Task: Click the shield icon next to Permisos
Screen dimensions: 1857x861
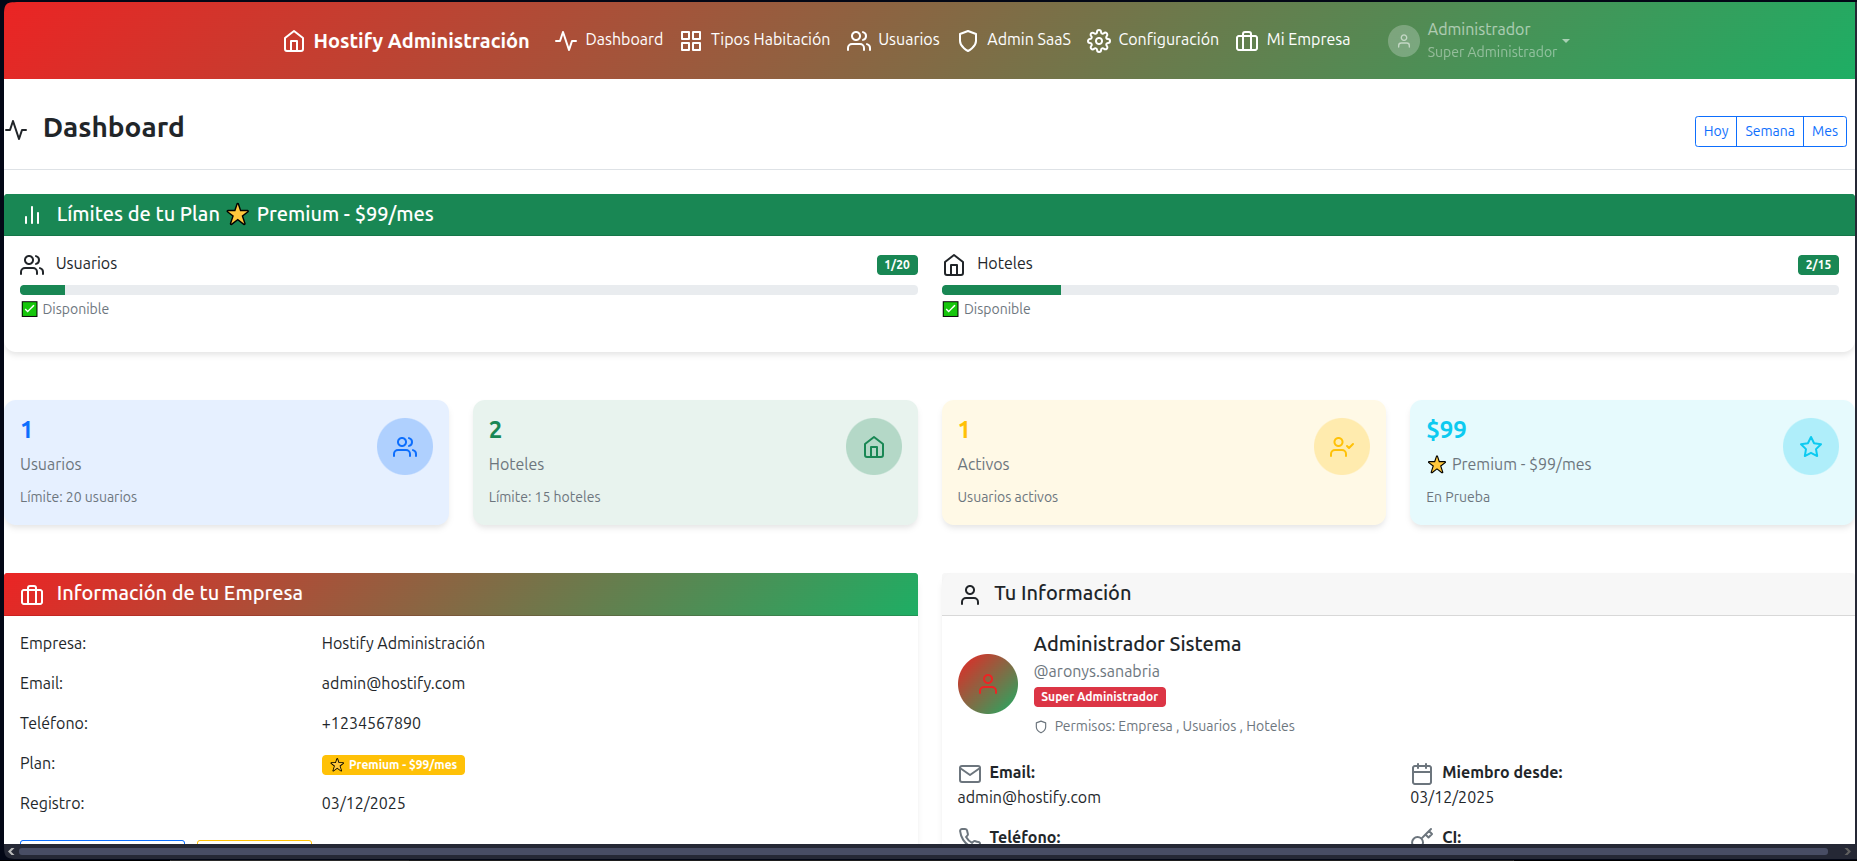Action: click(x=1041, y=727)
